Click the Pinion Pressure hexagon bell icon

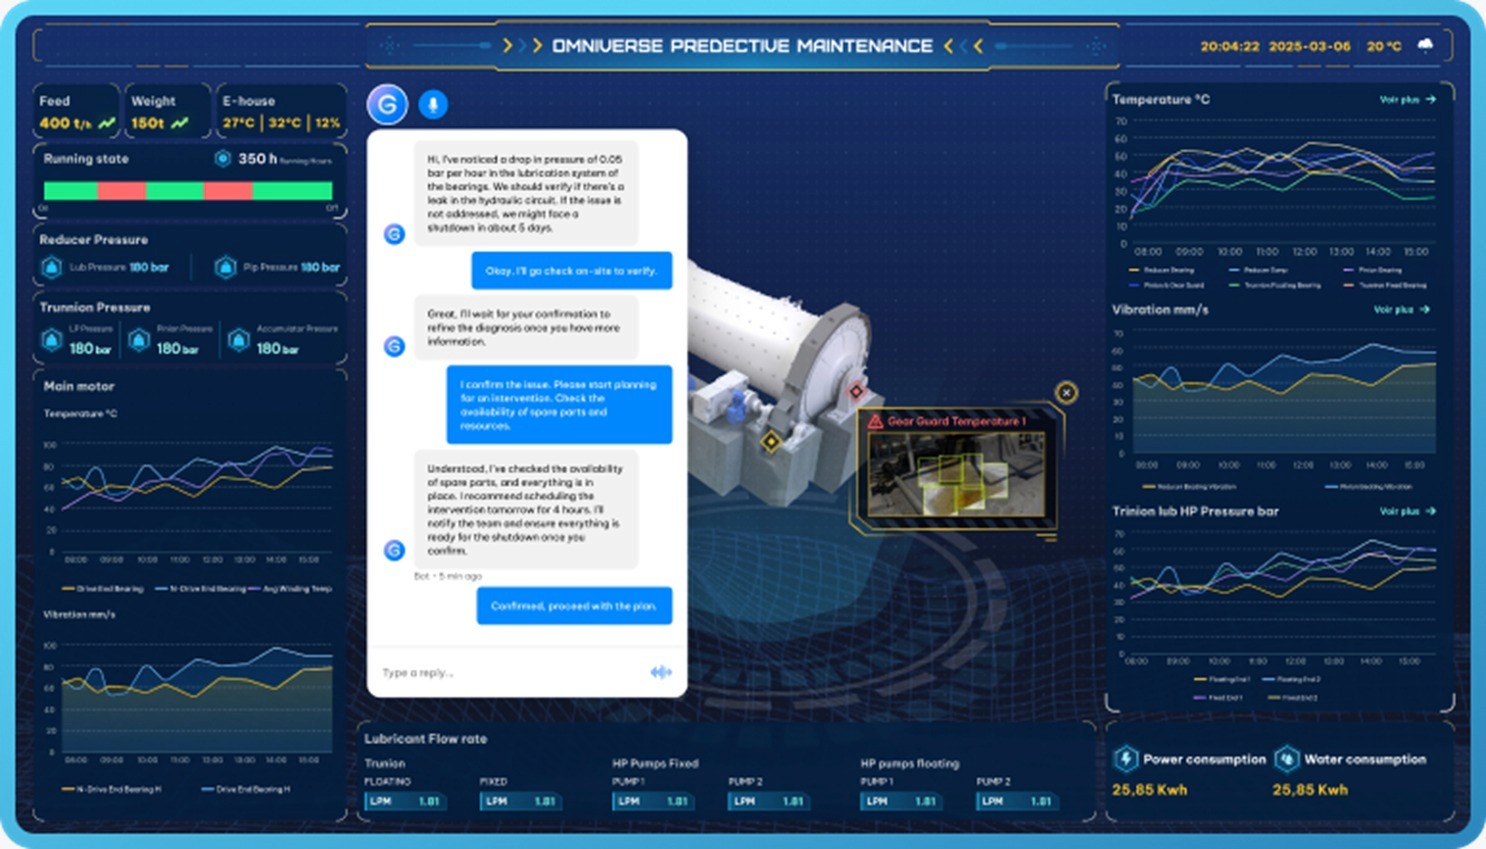pos(140,340)
